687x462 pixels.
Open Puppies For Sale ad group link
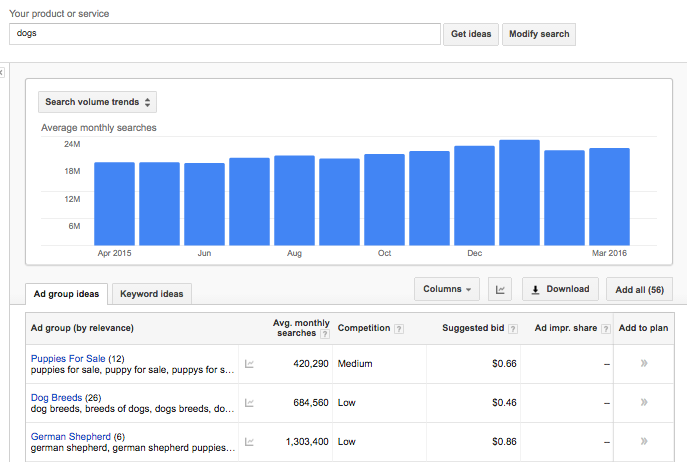click(68, 359)
